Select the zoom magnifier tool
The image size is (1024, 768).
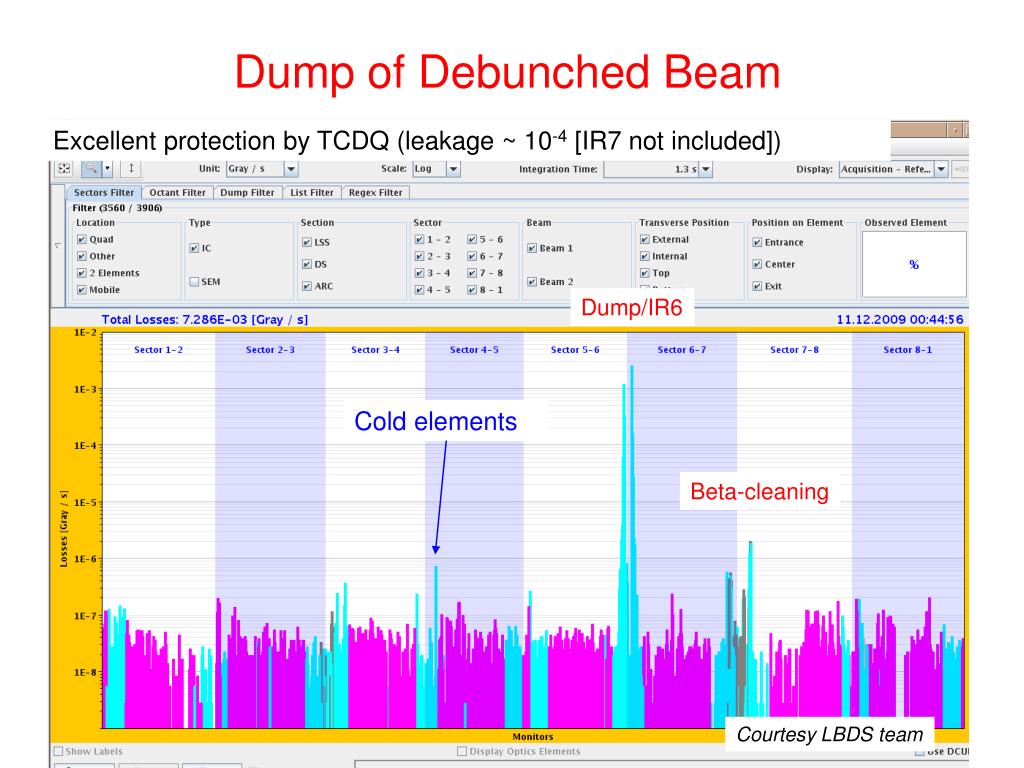(x=91, y=168)
